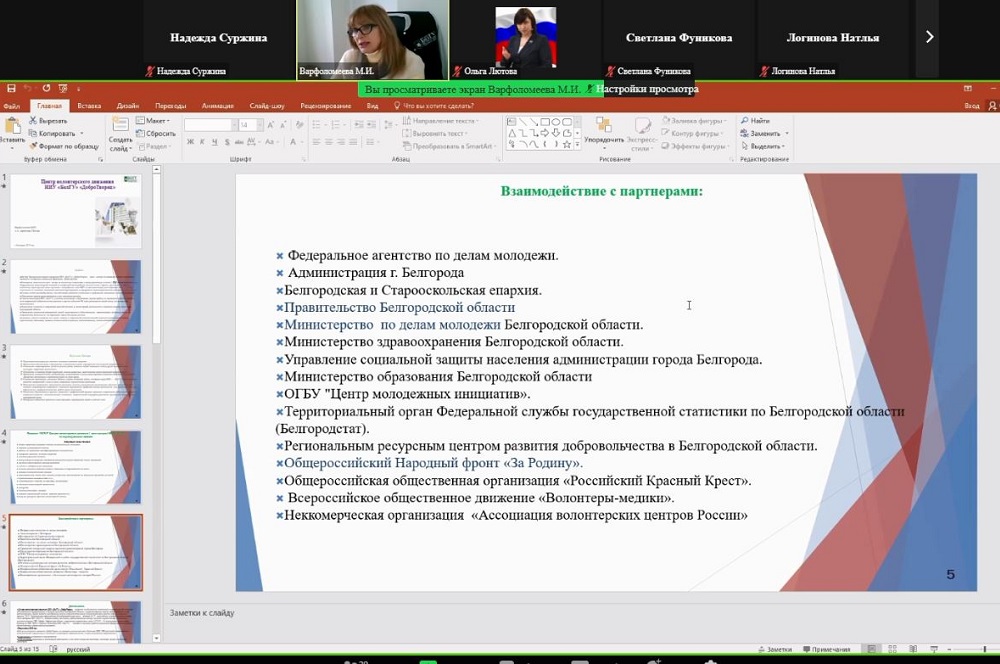Show next participants with the right arrow
Image resolution: width=1000 pixels, height=664 pixels.
click(929, 37)
